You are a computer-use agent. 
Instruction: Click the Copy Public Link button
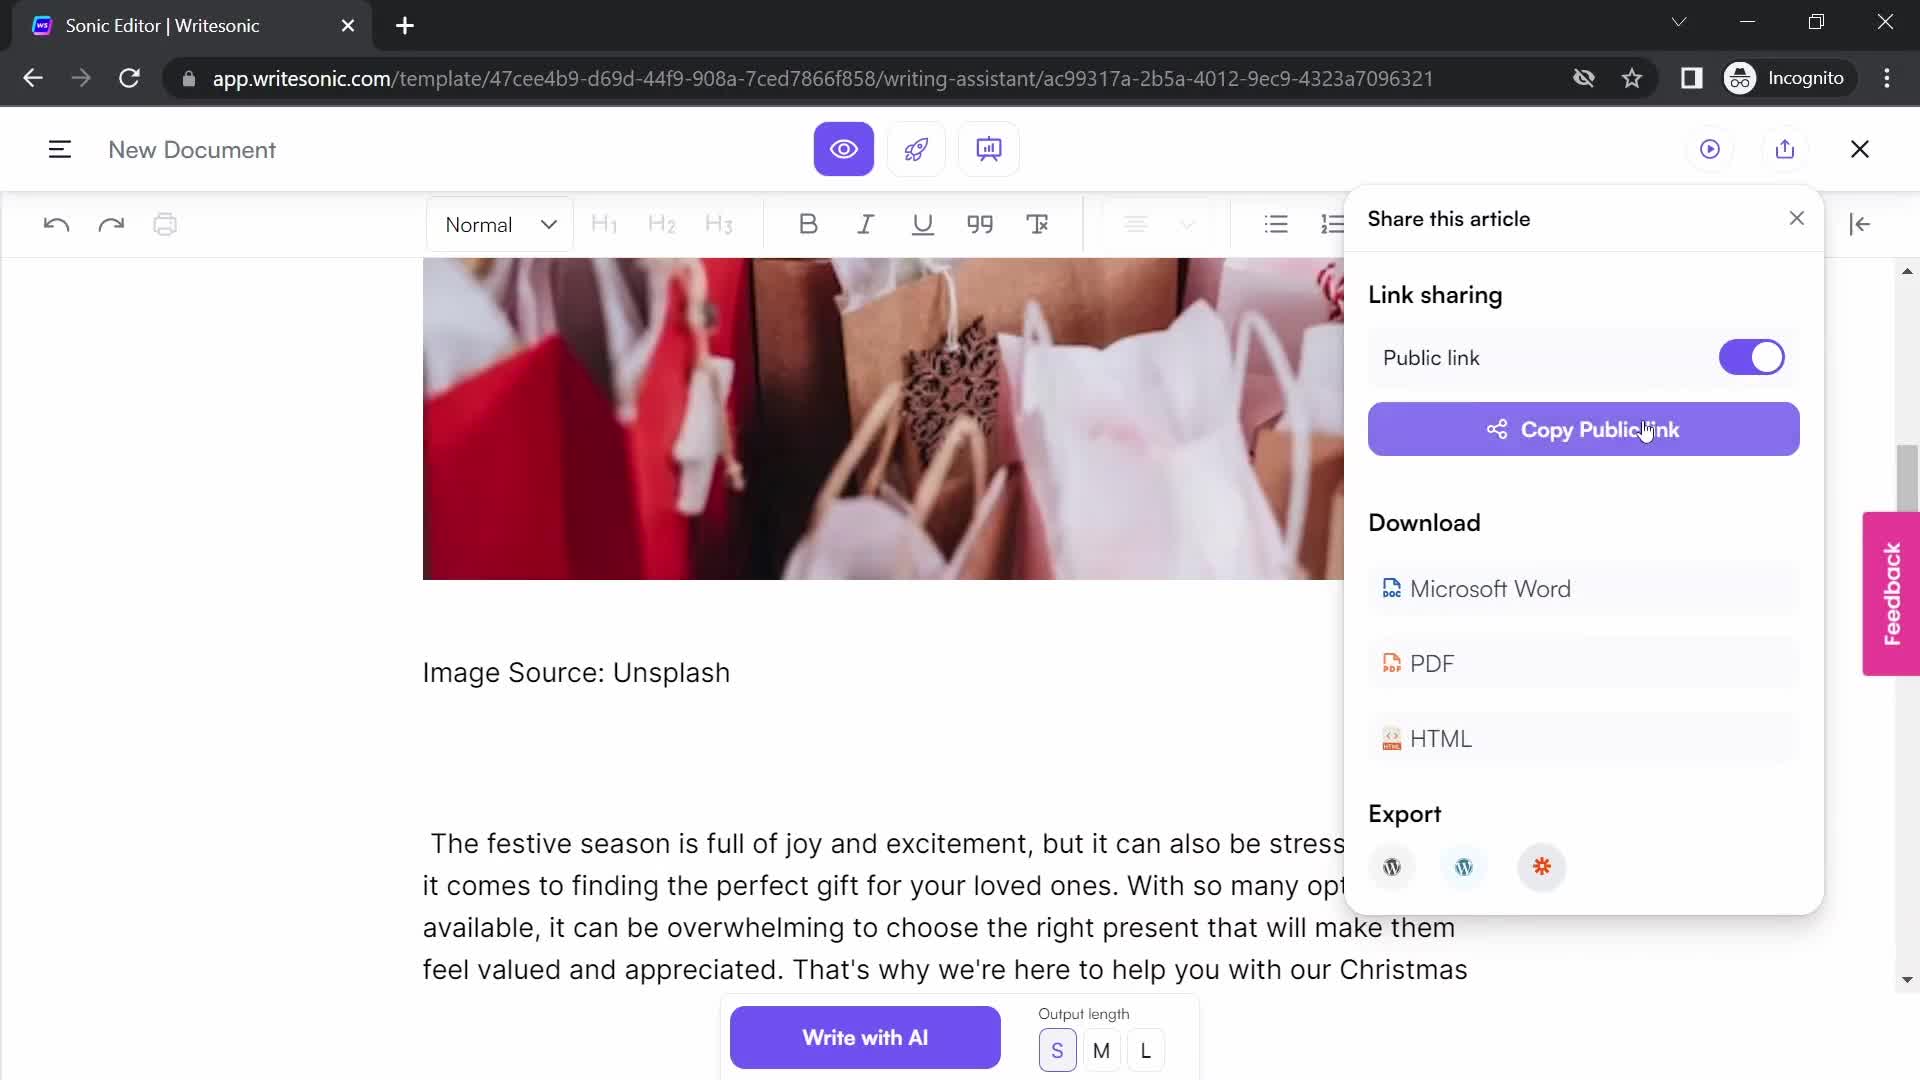(1584, 430)
